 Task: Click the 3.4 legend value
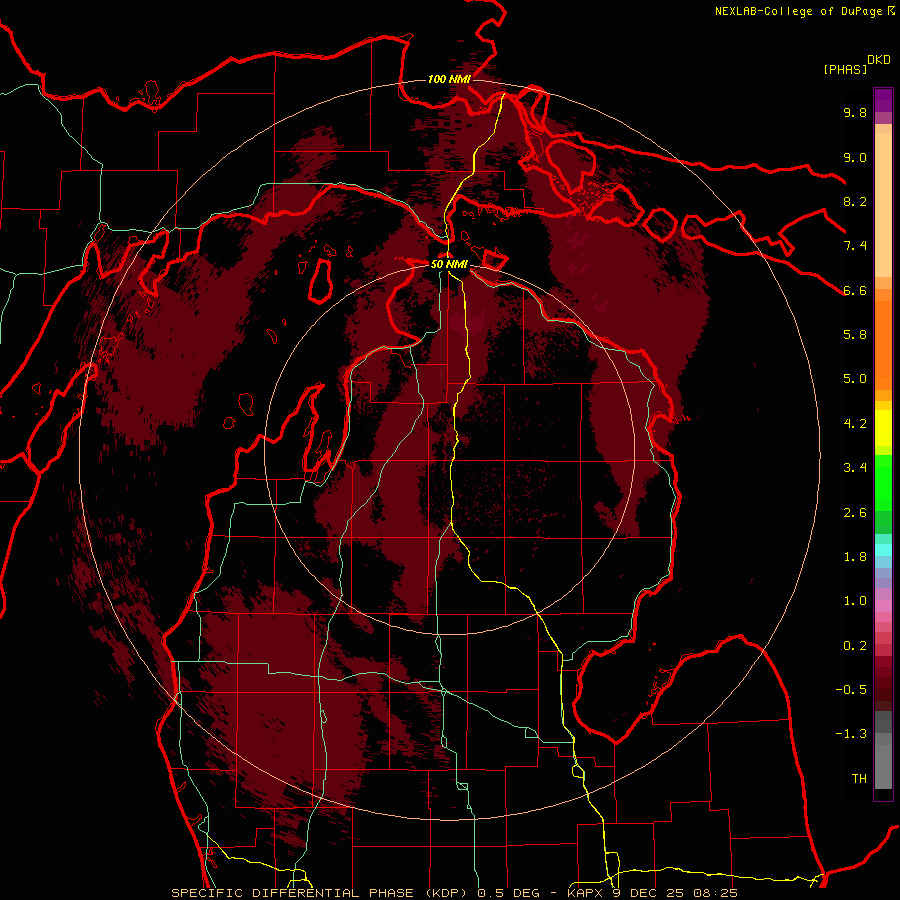[855, 468]
